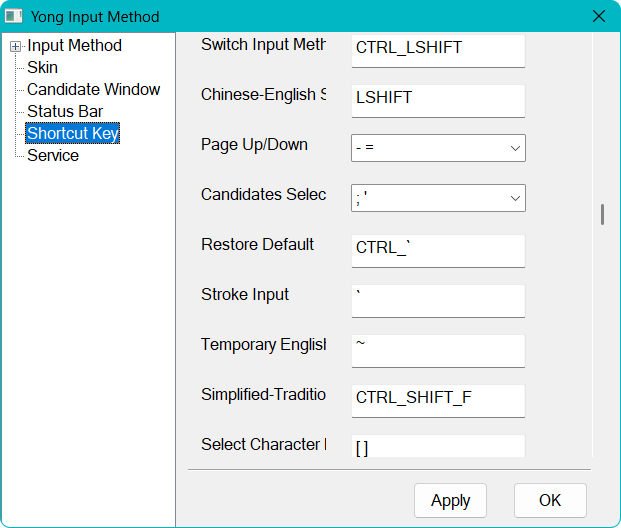Click the Chinese-English Switch field LSHIFT
621x528 pixels.
(438, 101)
